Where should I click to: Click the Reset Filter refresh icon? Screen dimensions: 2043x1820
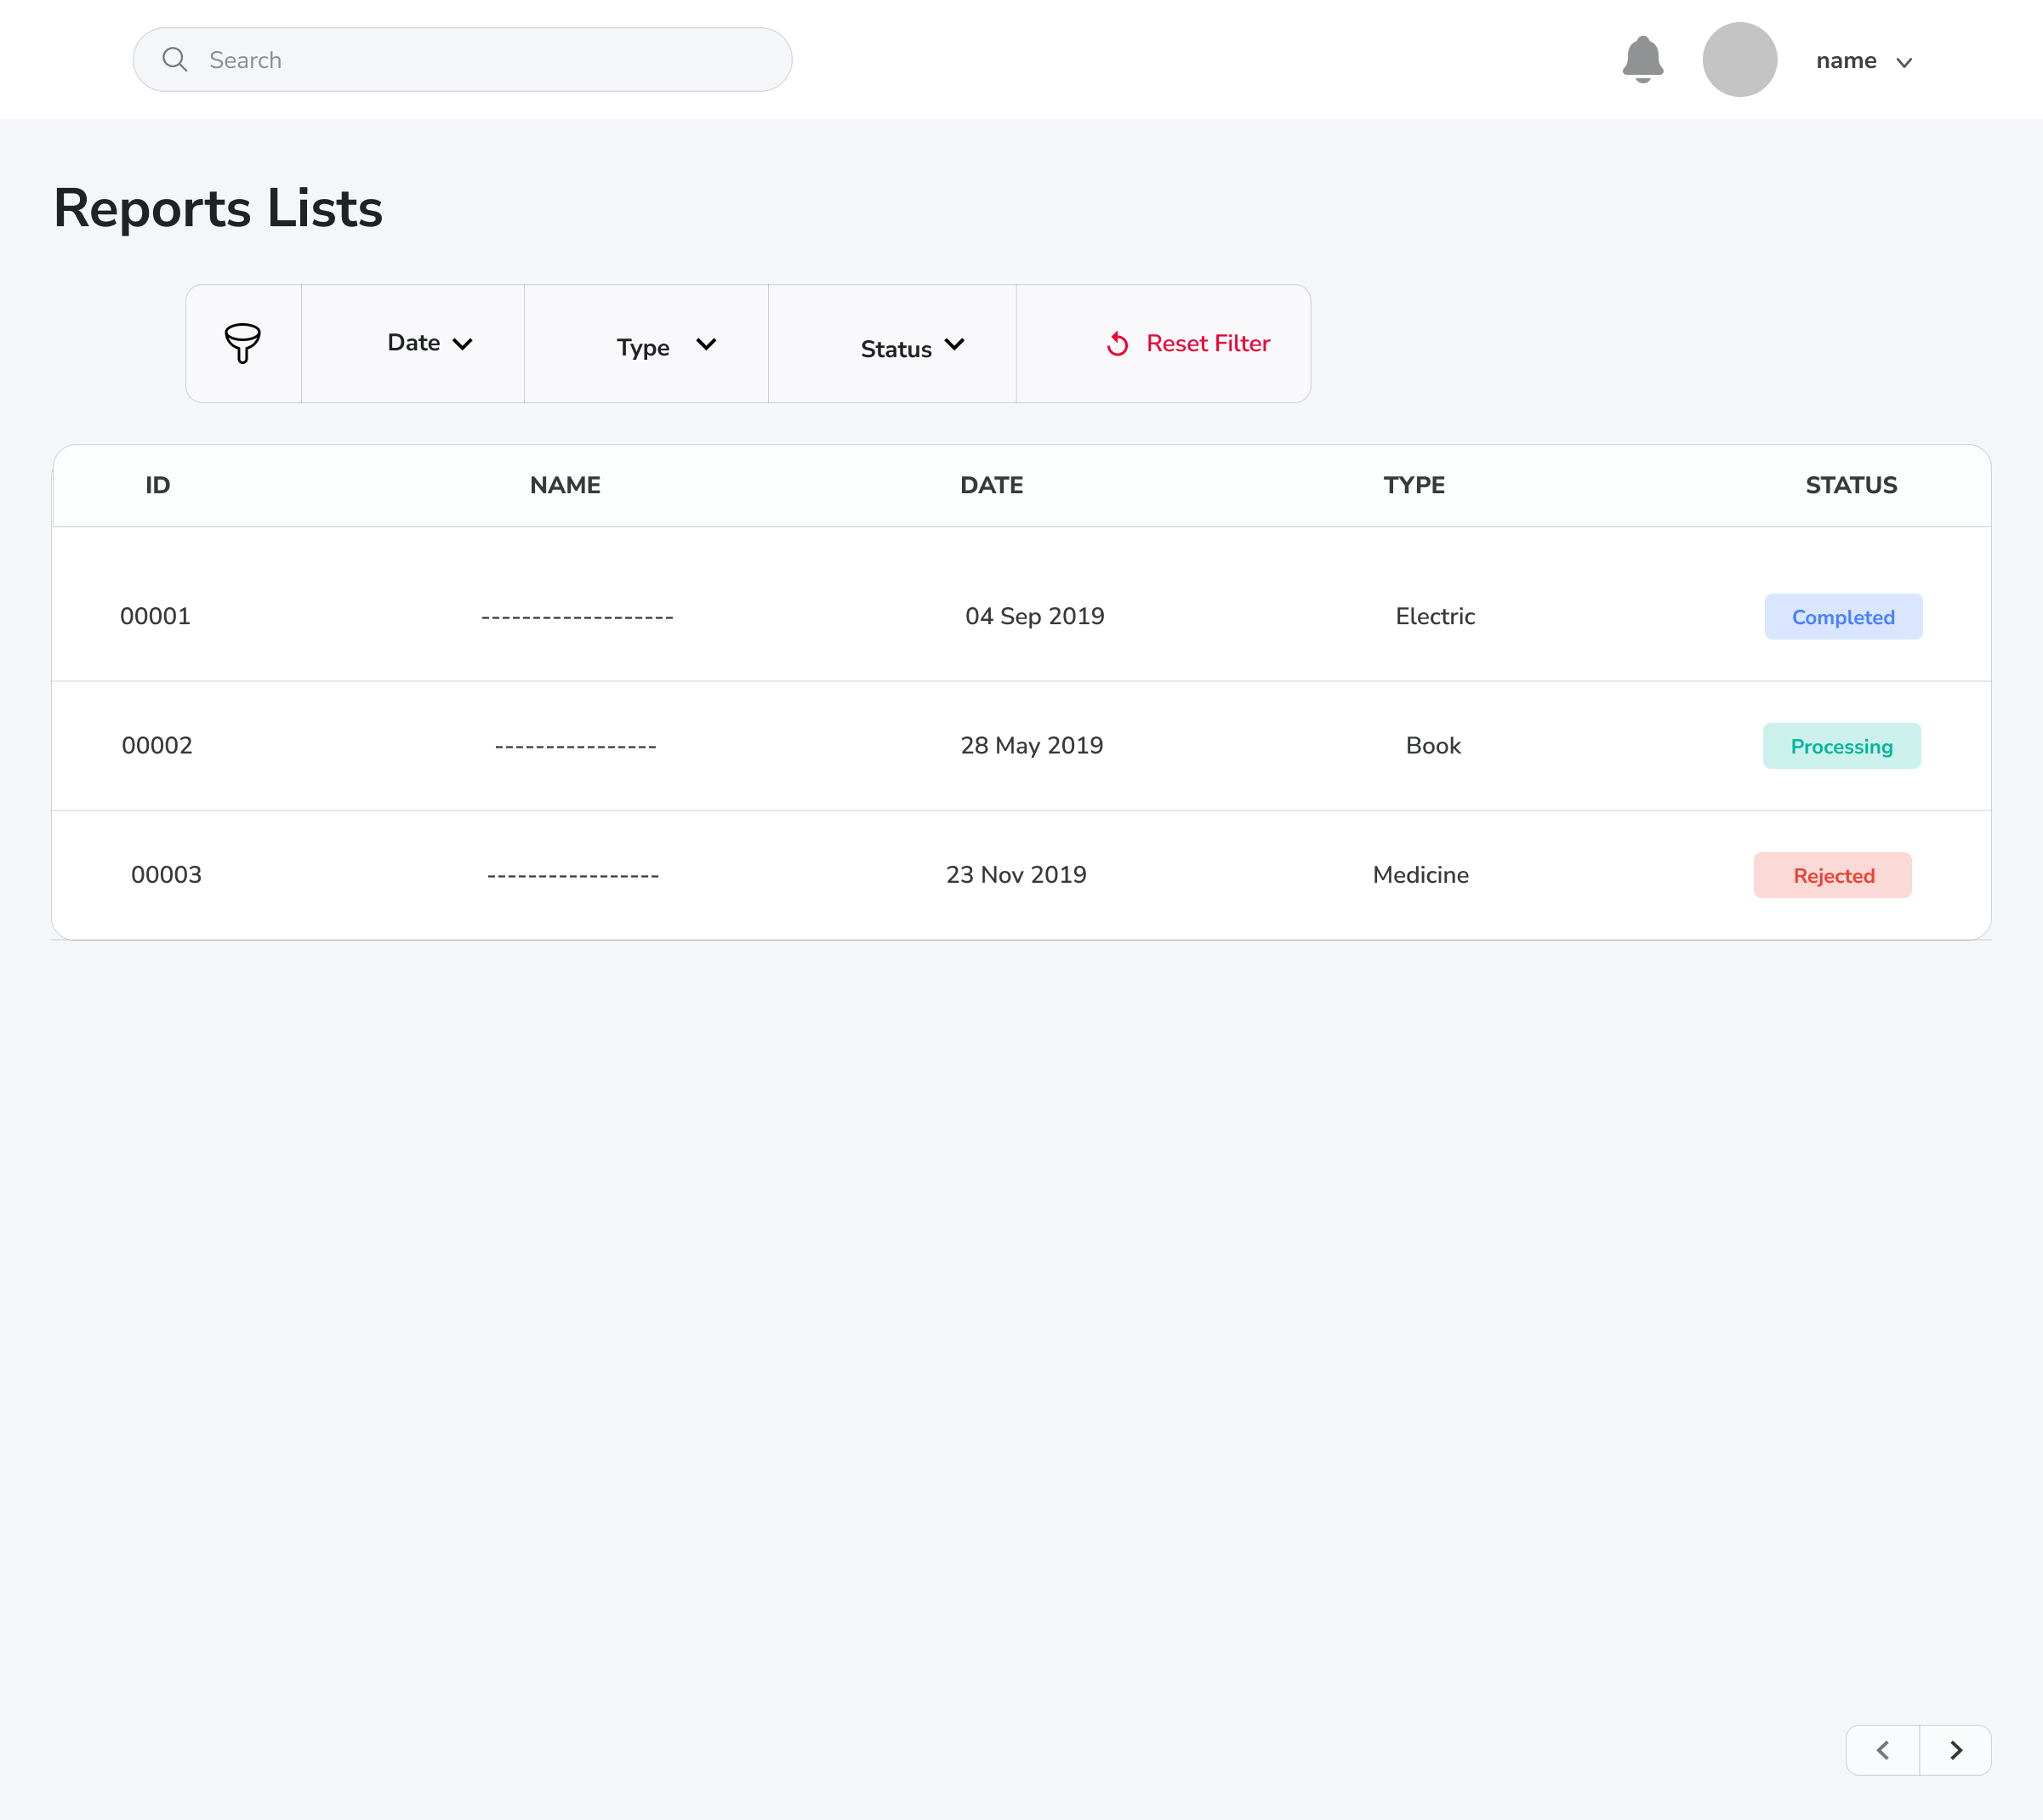pos(1117,344)
